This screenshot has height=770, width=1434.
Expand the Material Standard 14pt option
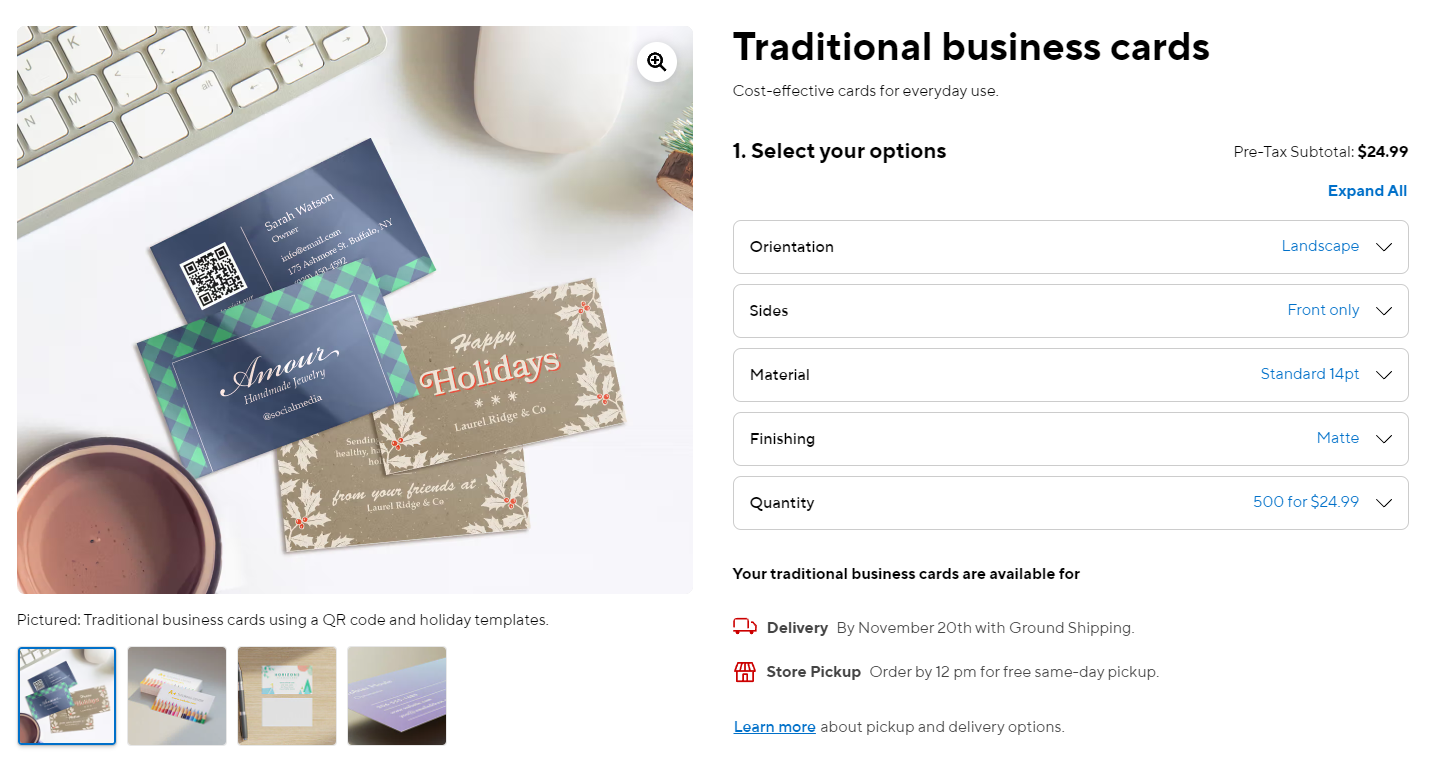click(x=1071, y=375)
